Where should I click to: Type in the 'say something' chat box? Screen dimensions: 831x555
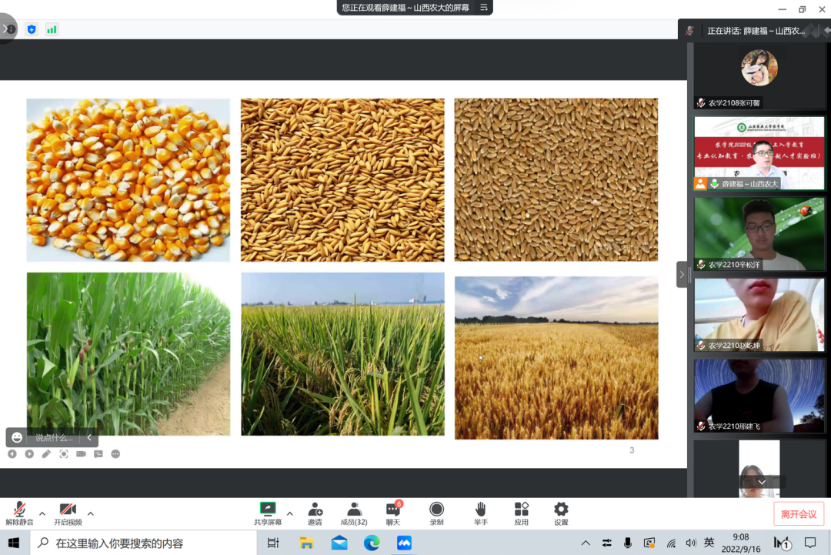pyautogui.click(x=54, y=438)
